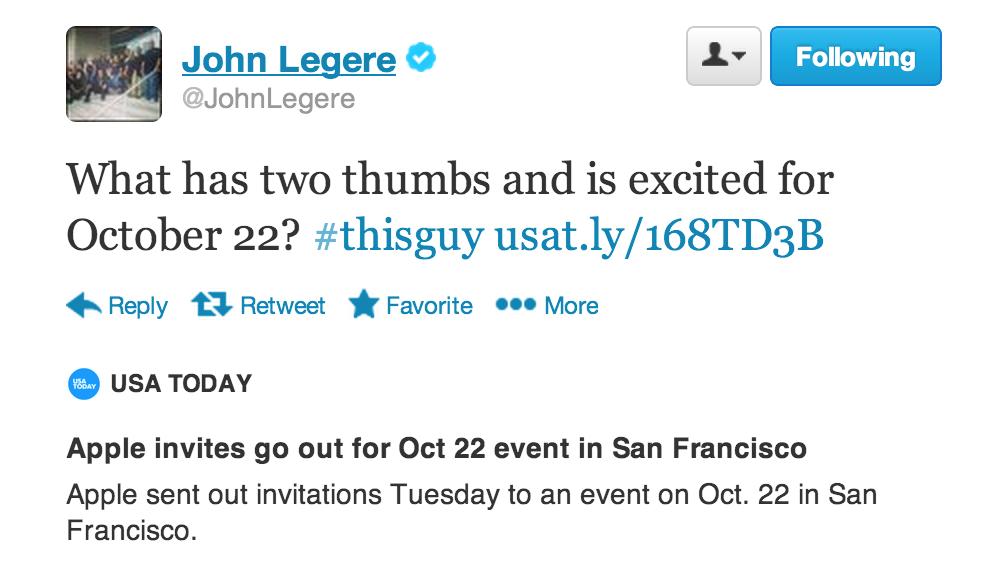Expand the More options menu
1000x568 pixels.
click(x=571, y=306)
